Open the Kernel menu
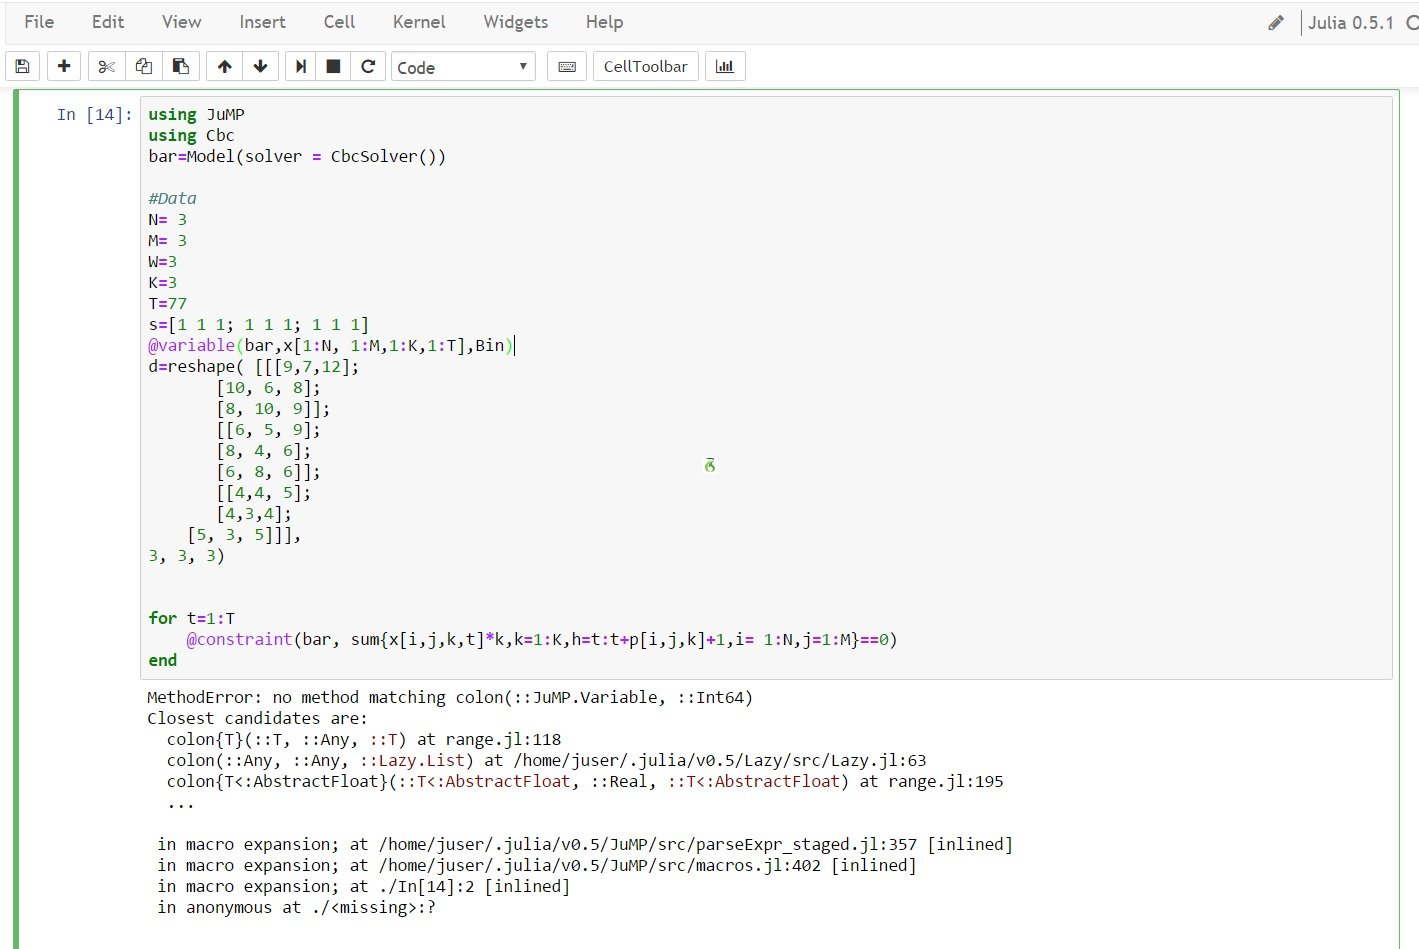 pyautogui.click(x=419, y=22)
